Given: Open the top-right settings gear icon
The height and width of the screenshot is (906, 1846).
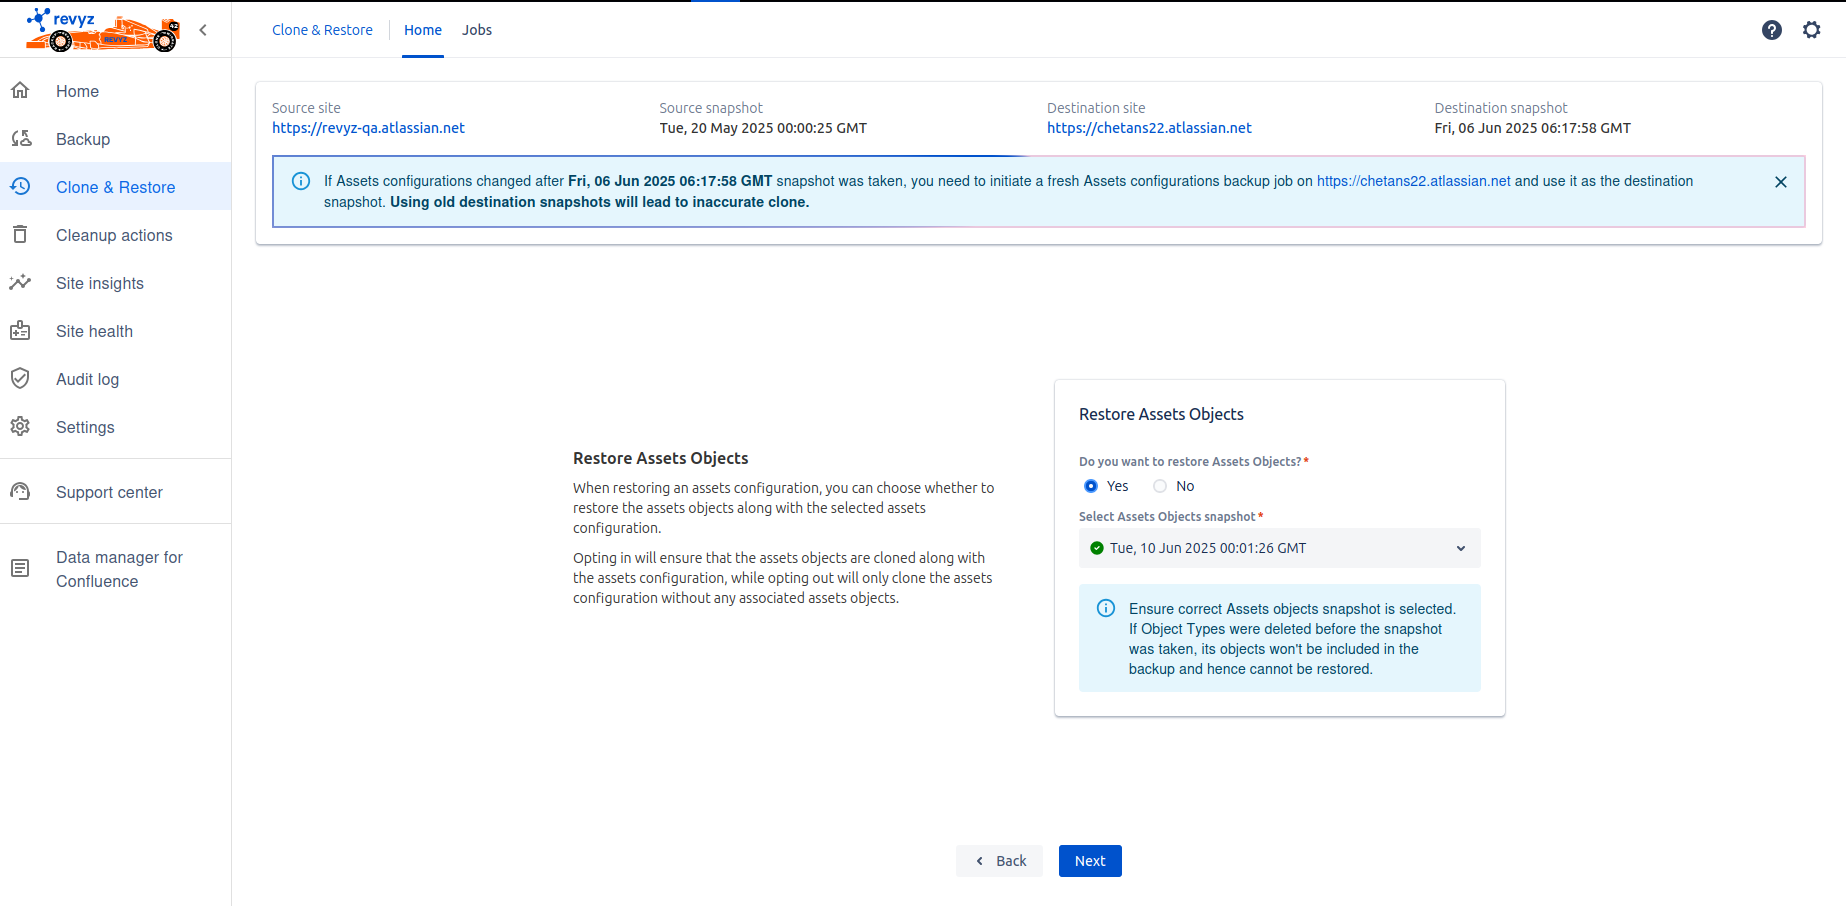Looking at the screenshot, I should point(1811,30).
